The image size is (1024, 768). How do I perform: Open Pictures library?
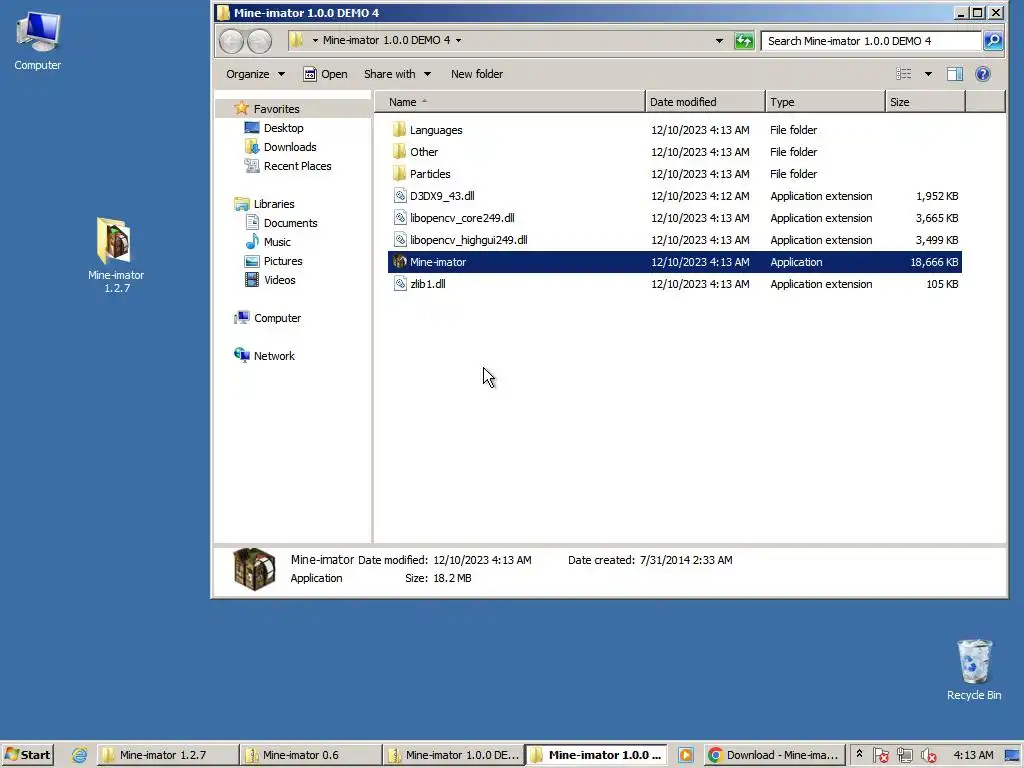283,261
